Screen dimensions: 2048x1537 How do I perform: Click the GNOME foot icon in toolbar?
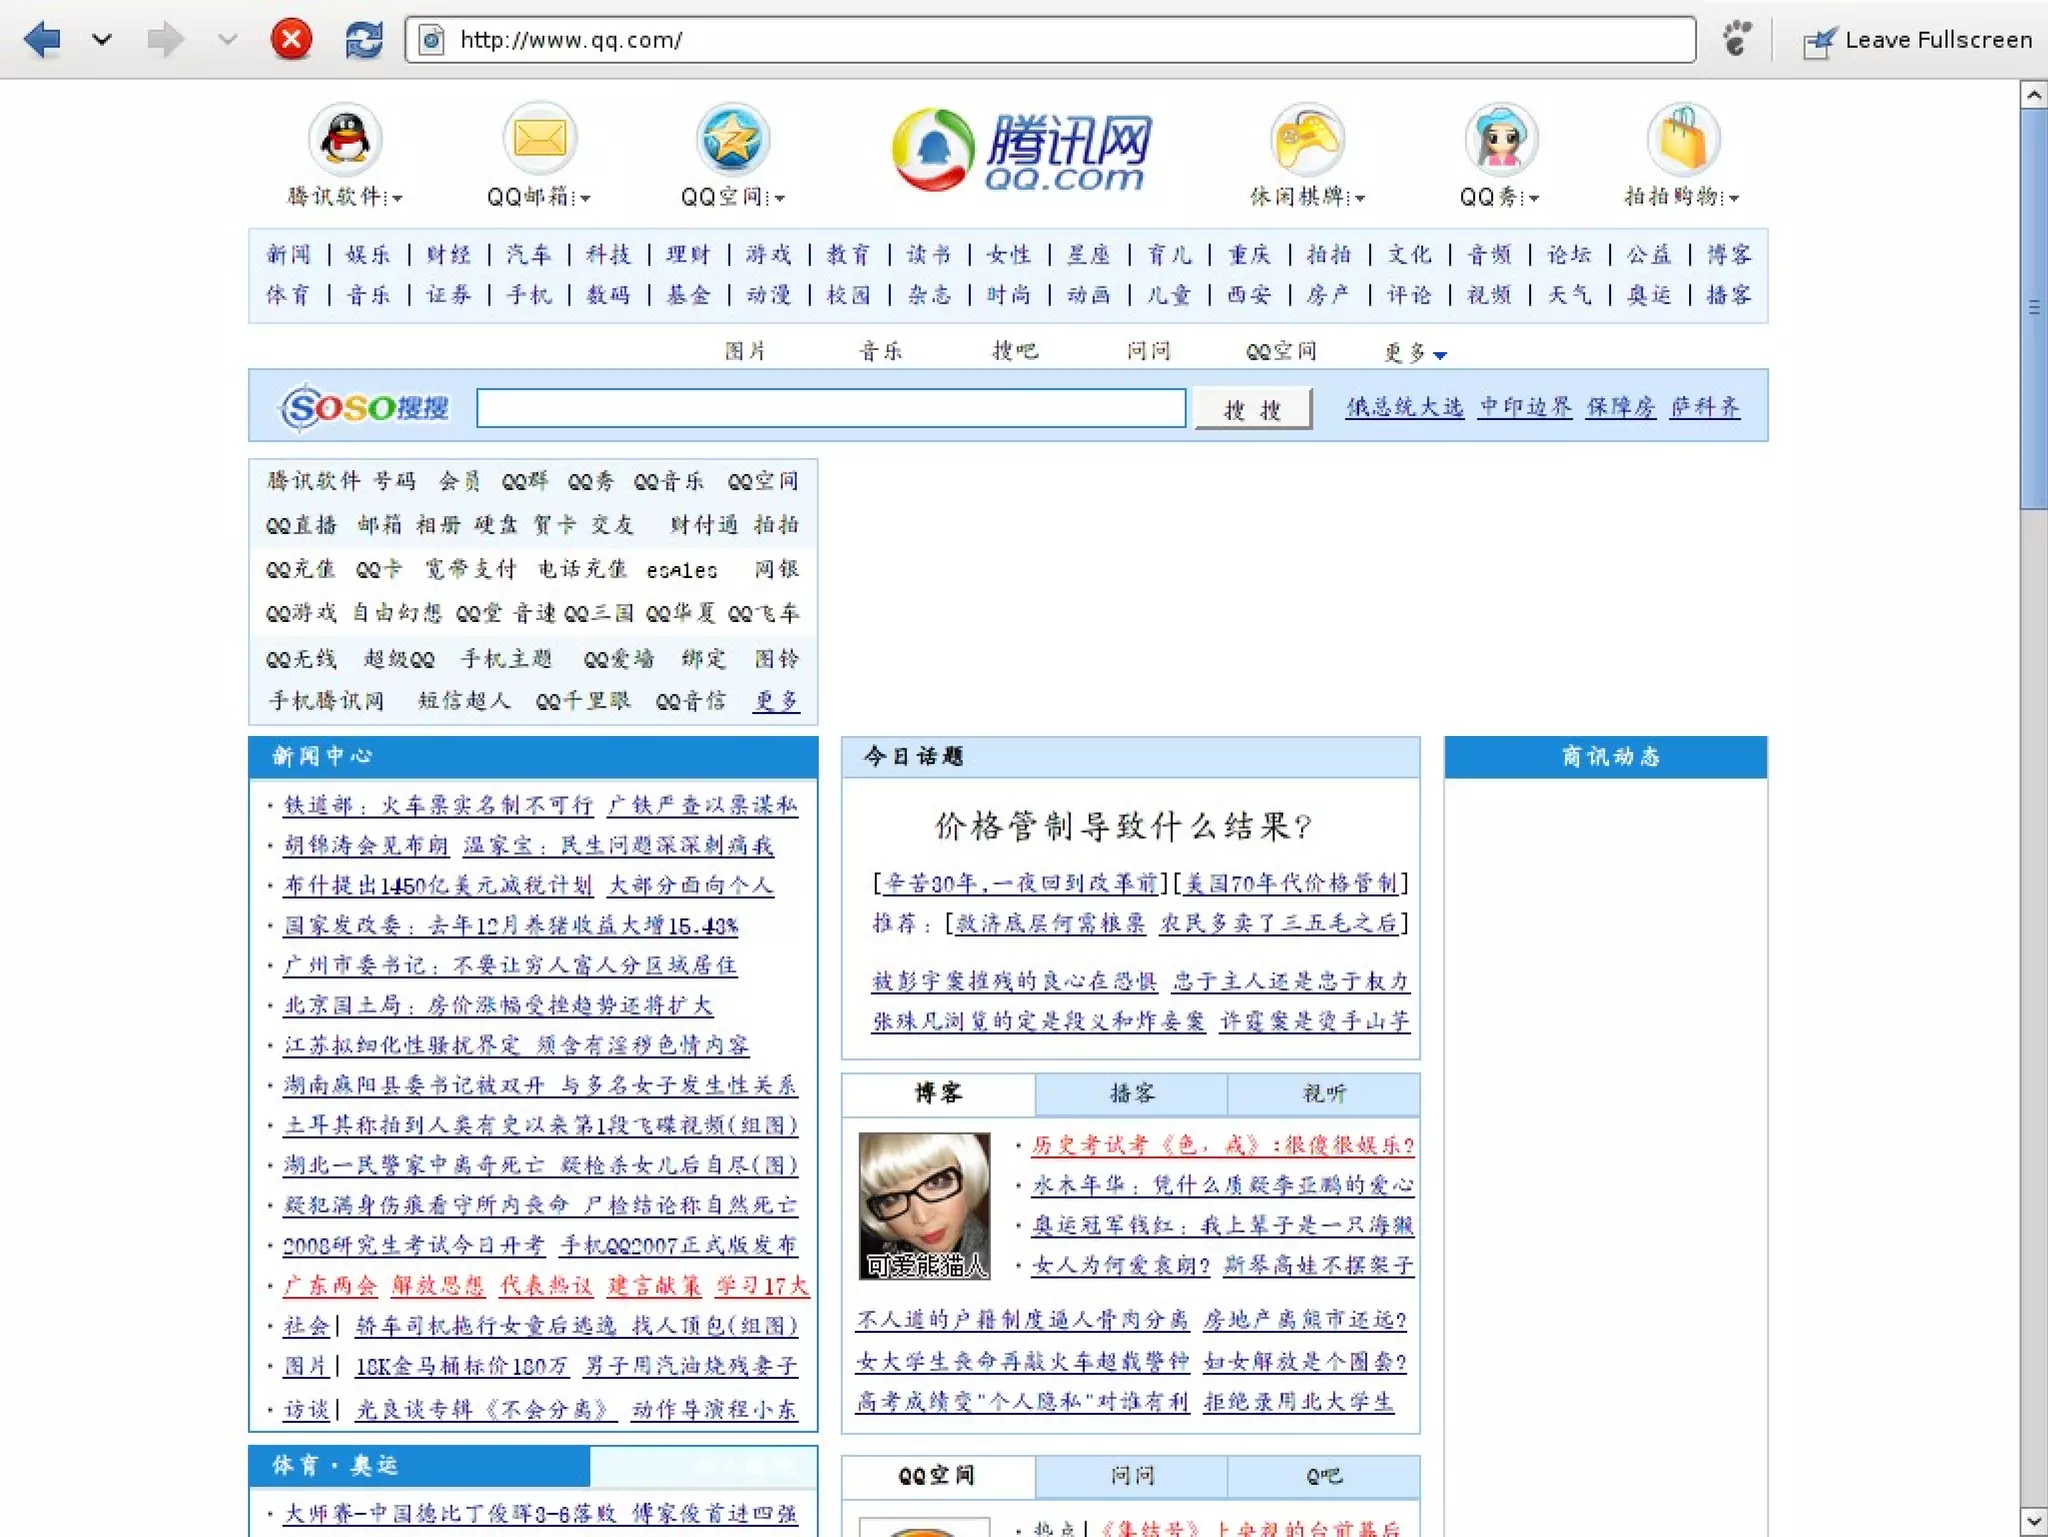[x=1738, y=40]
